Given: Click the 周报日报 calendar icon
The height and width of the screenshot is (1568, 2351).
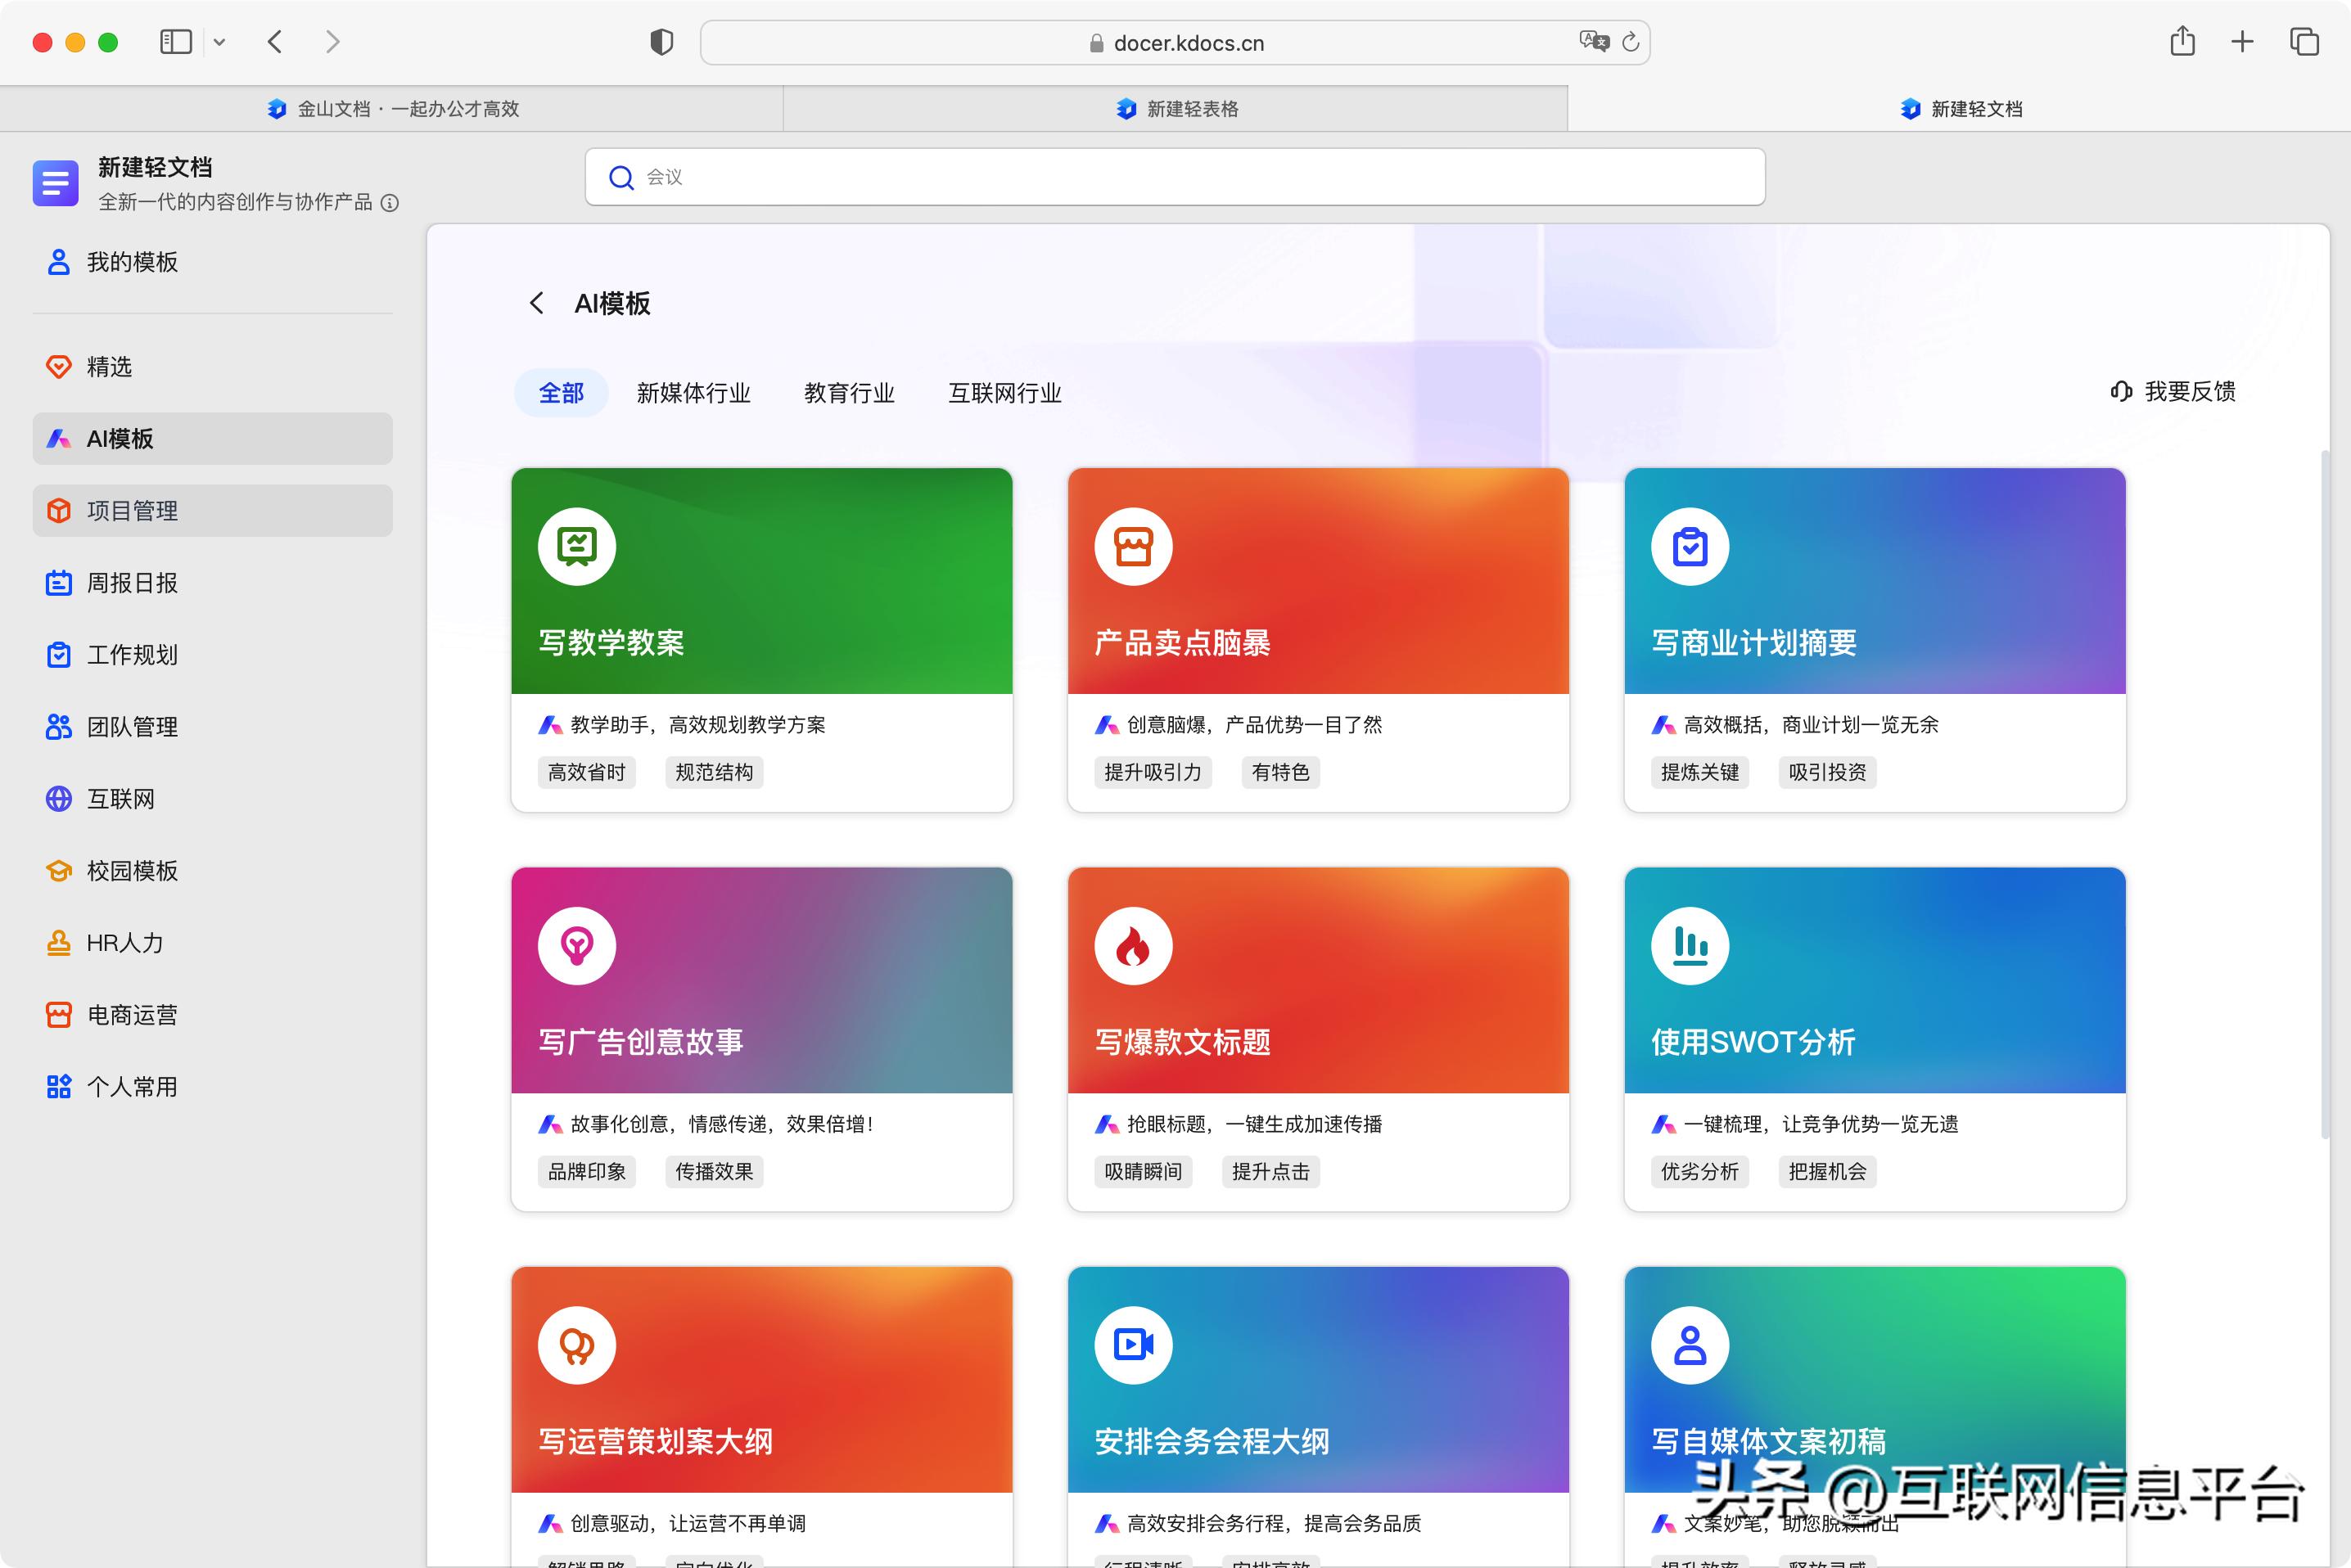Looking at the screenshot, I should pos(58,583).
